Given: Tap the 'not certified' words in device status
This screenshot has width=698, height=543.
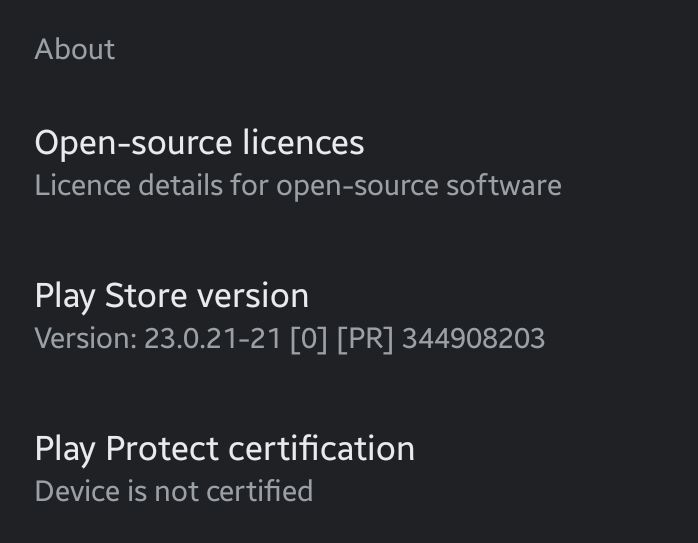Looking at the screenshot, I should (x=234, y=491).
